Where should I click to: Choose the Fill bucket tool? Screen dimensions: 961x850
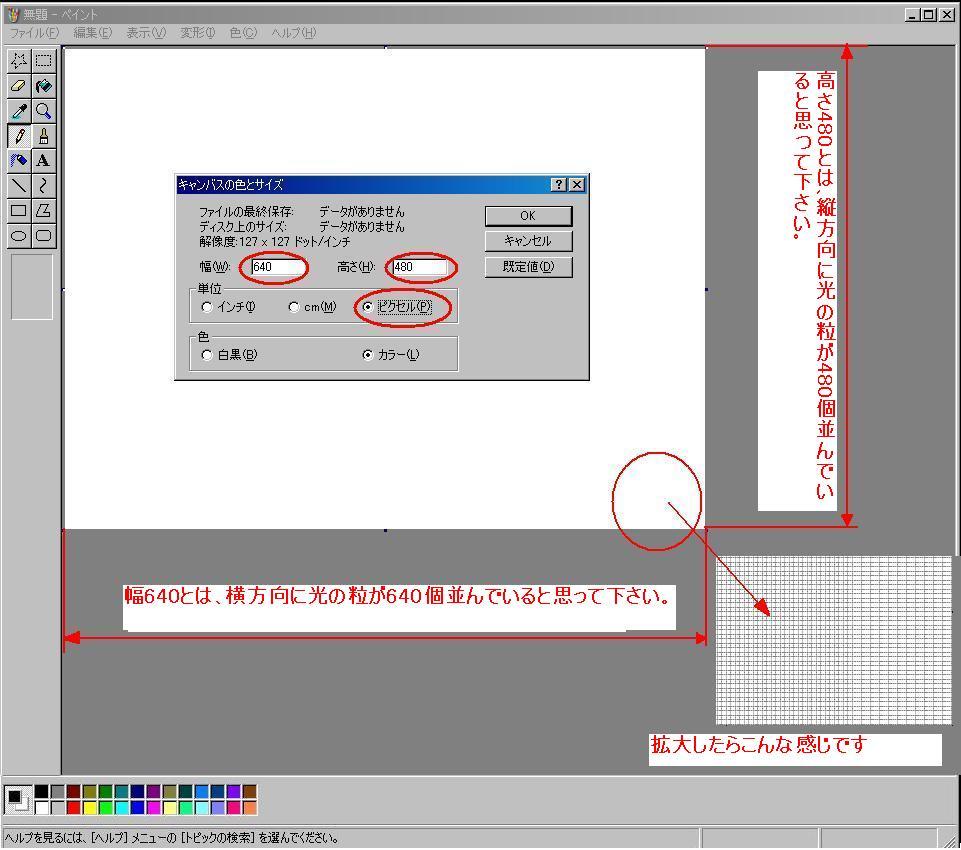[43, 86]
